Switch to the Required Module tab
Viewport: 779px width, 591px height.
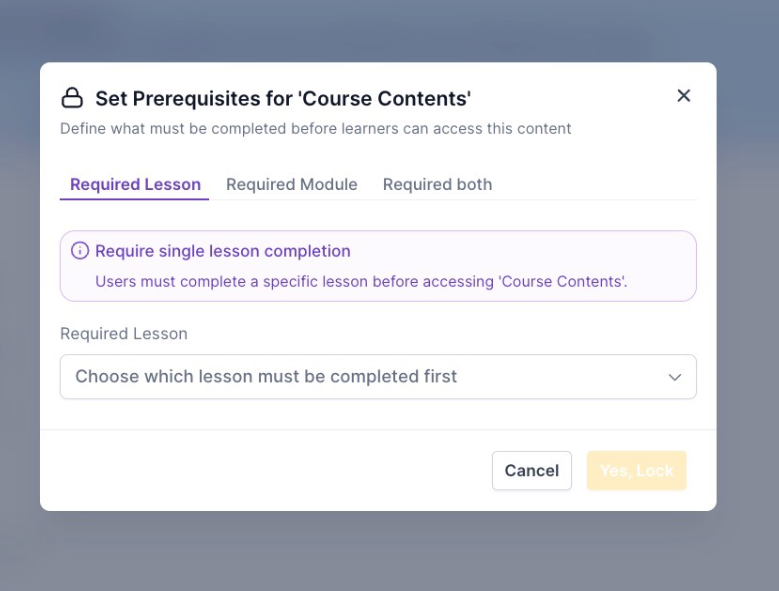(x=291, y=184)
